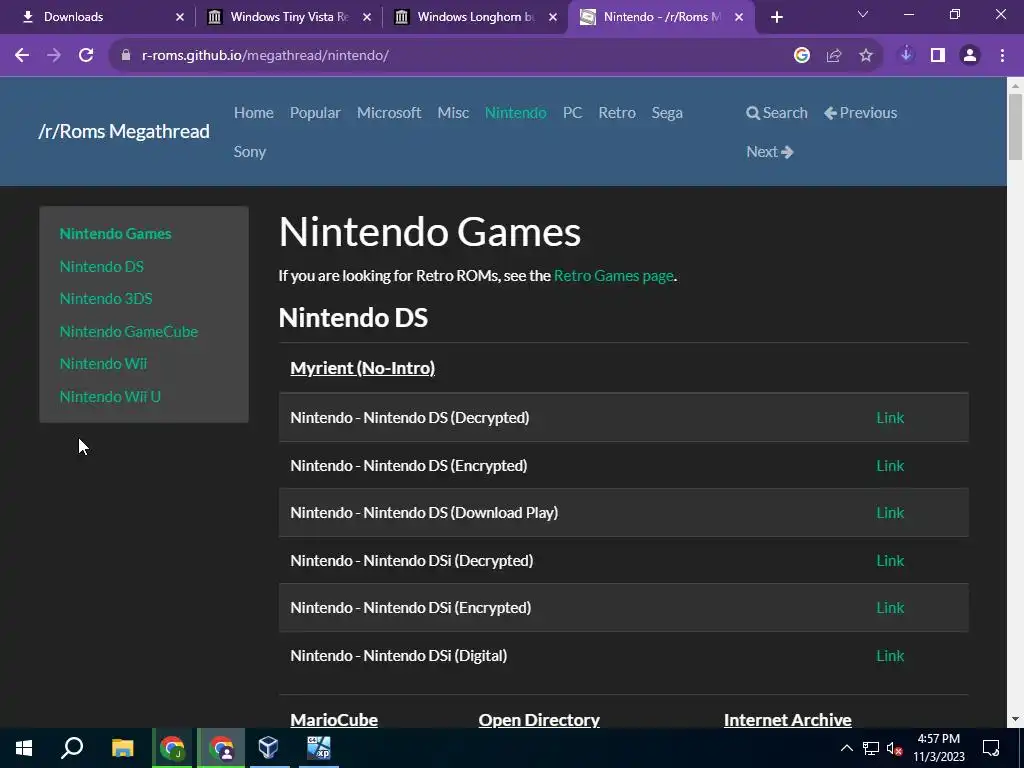Click the page vertical scrollbar thumb

(1016, 126)
